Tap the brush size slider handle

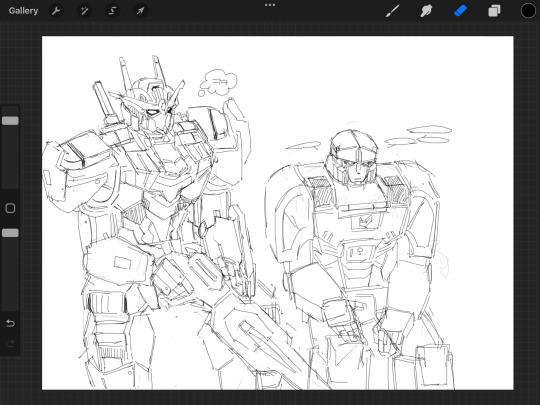(x=10, y=121)
